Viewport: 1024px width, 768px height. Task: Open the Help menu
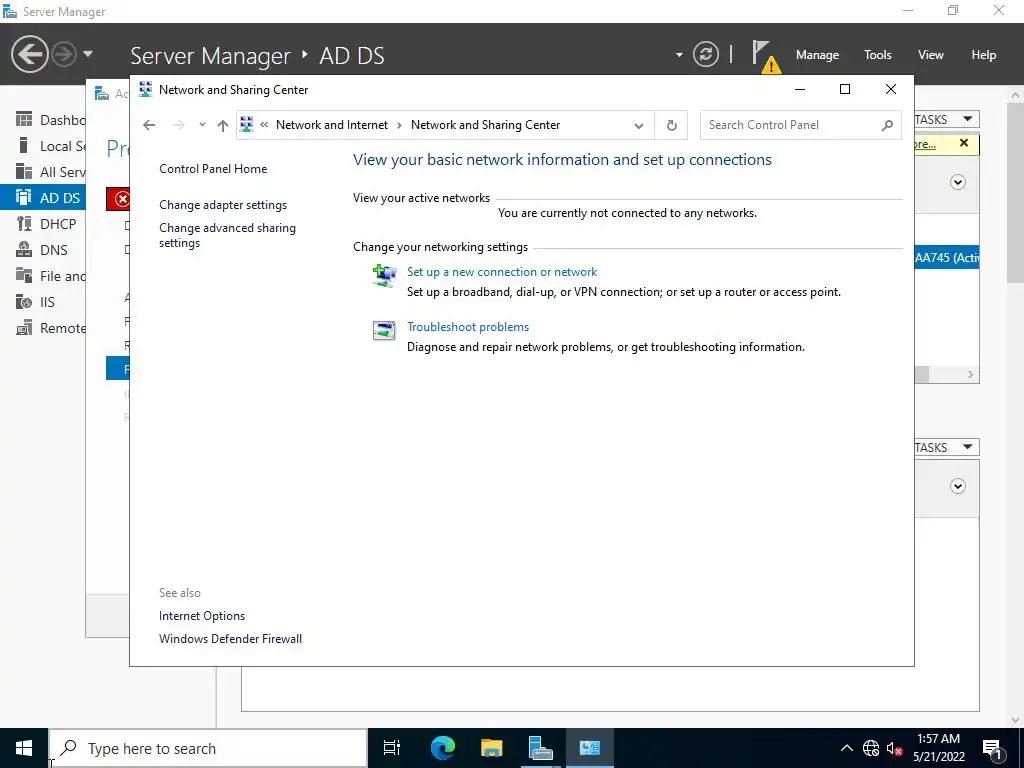[983, 55]
